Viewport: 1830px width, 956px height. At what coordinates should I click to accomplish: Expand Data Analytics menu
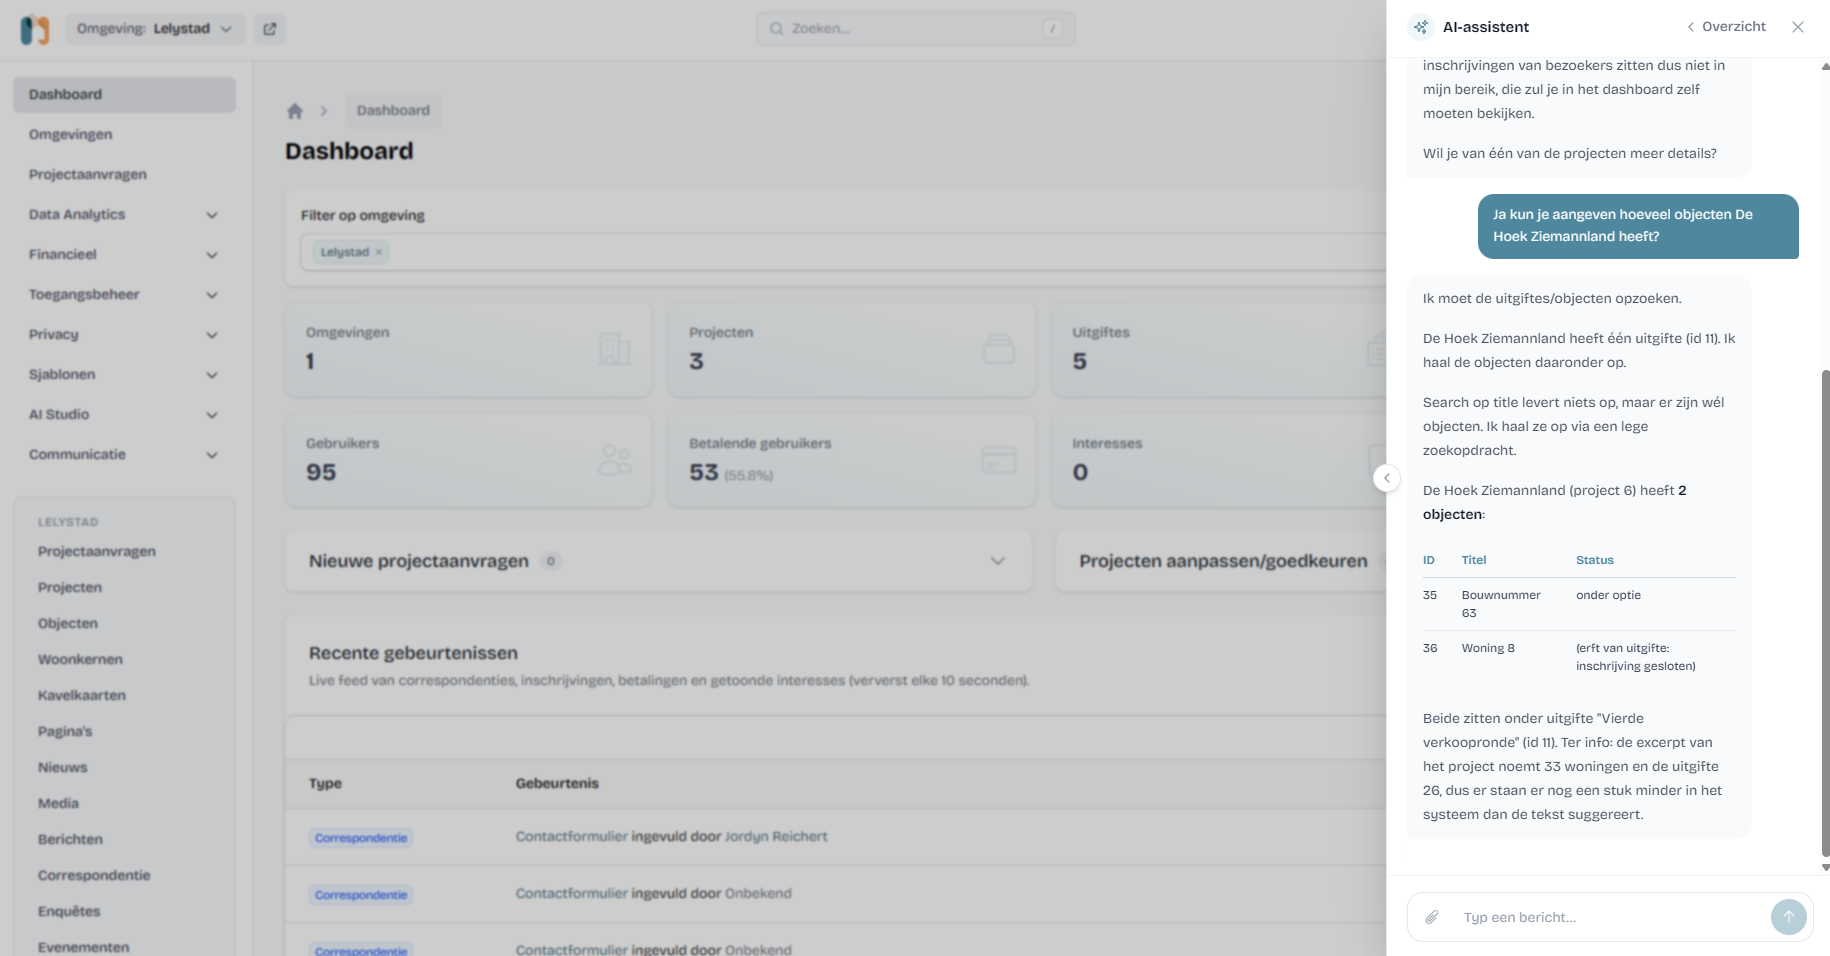(x=124, y=214)
